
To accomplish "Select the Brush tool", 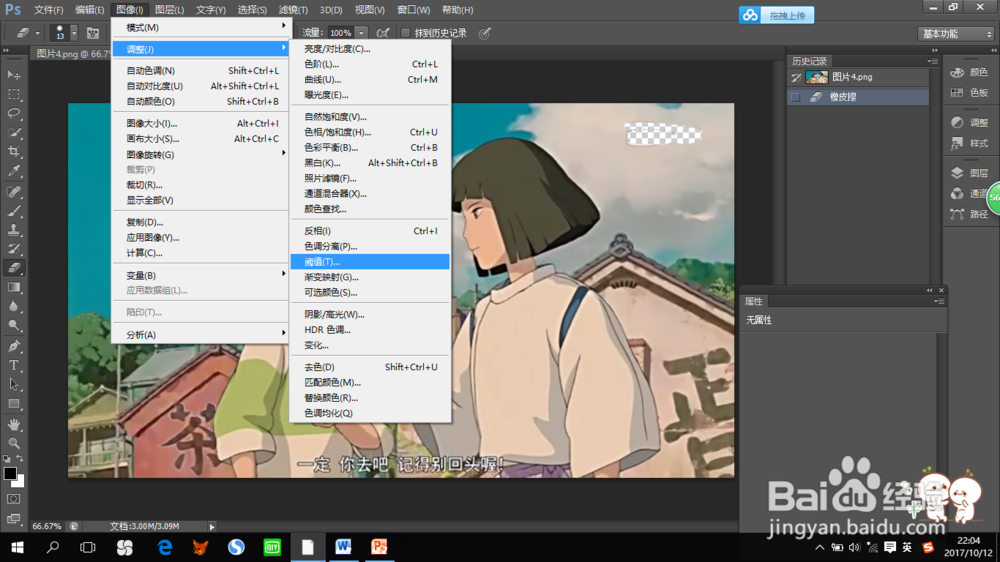I will (x=13, y=211).
